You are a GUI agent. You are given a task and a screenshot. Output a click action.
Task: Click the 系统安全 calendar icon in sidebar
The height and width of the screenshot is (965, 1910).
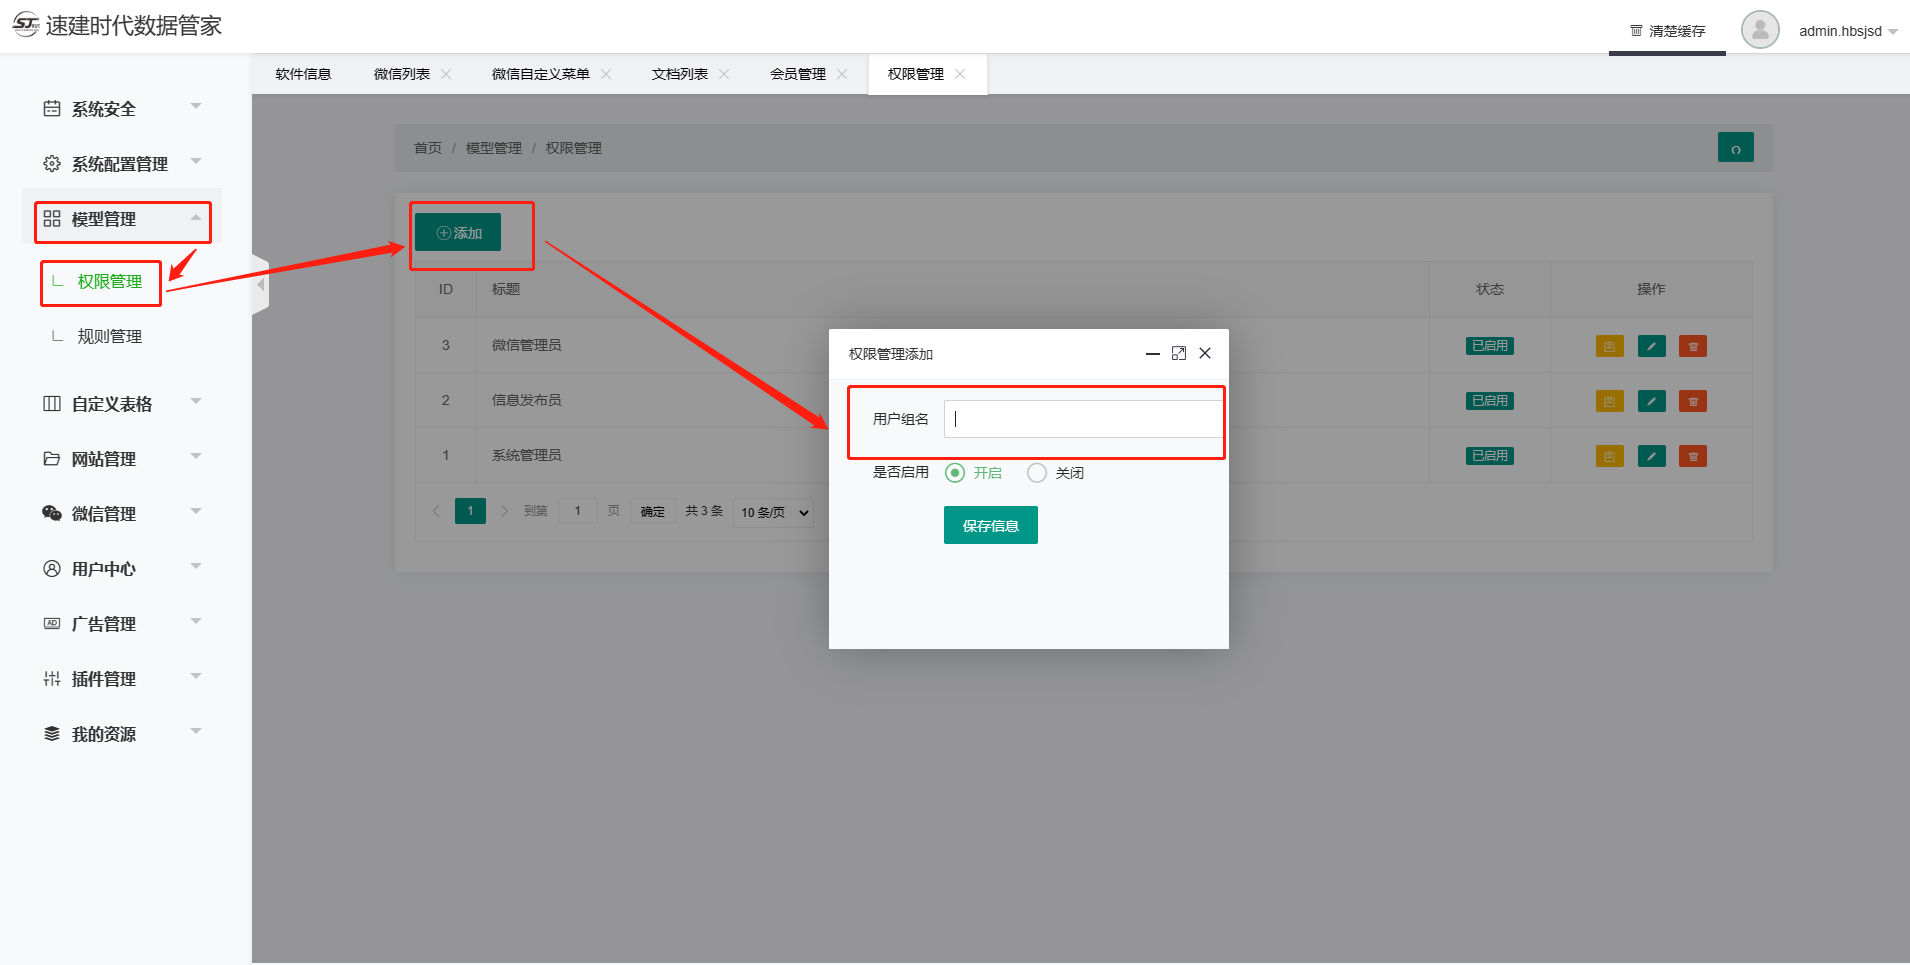click(x=52, y=108)
